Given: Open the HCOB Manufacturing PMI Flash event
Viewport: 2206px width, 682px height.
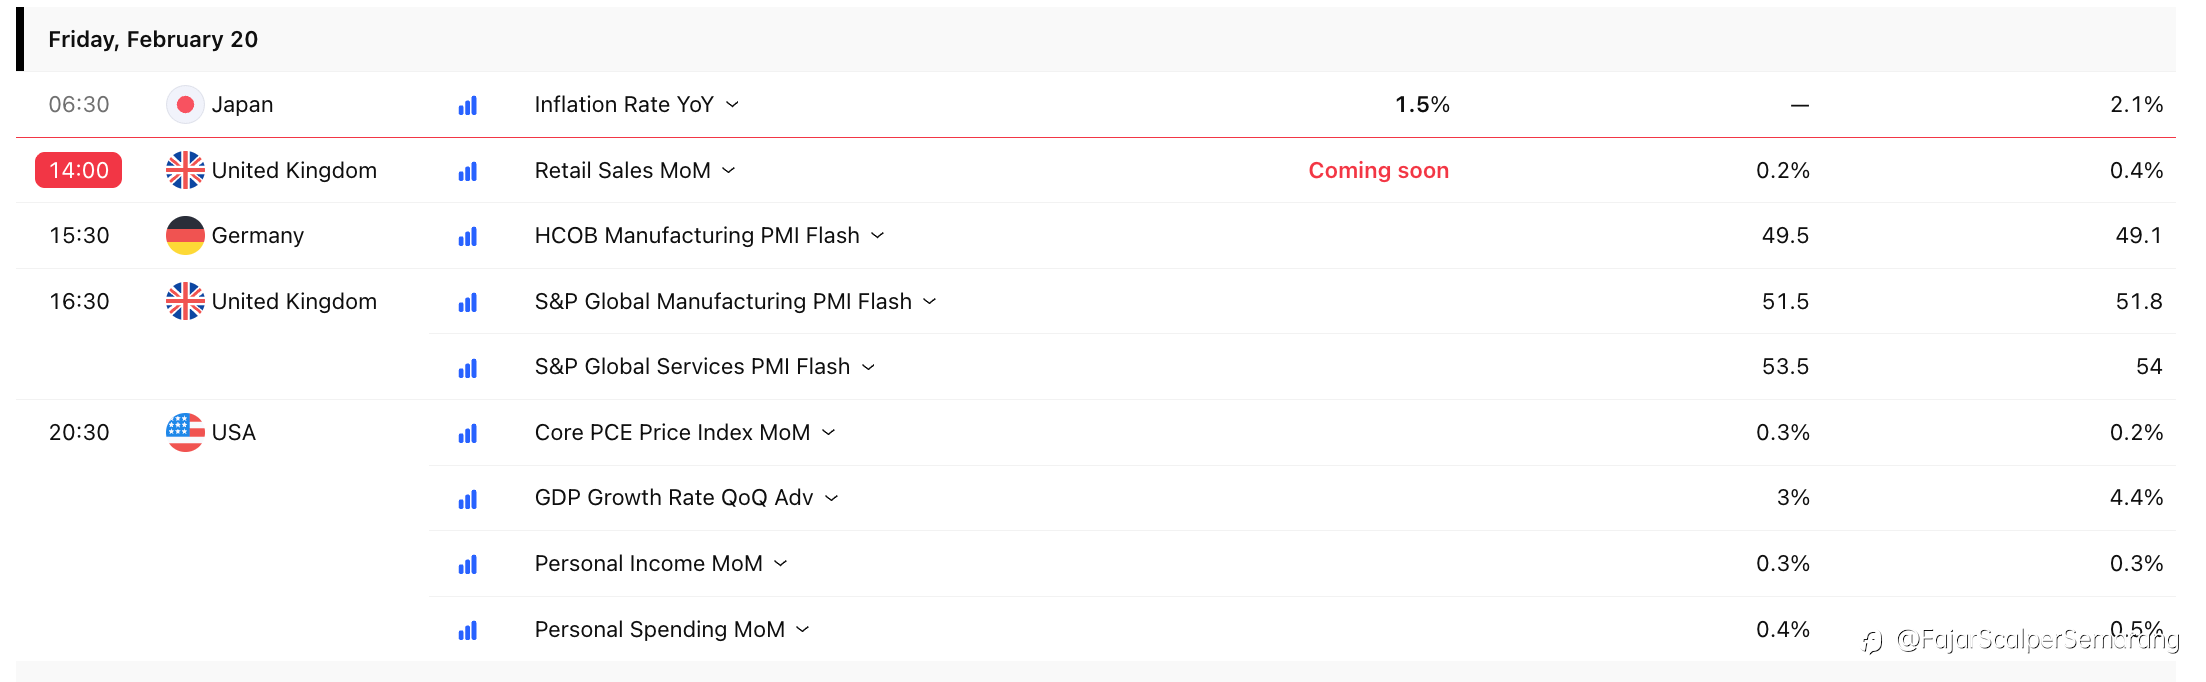Looking at the screenshot, I should coord(696,236).
